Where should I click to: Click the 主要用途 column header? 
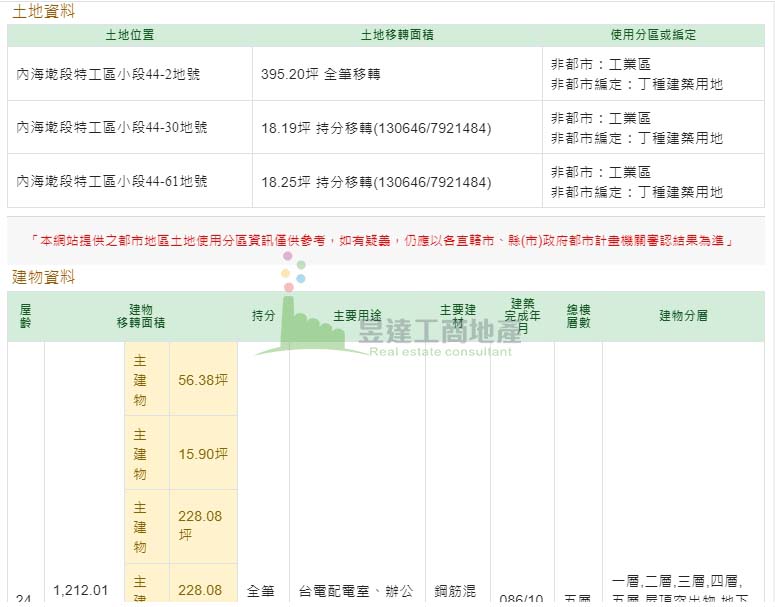tap(357, 315)
